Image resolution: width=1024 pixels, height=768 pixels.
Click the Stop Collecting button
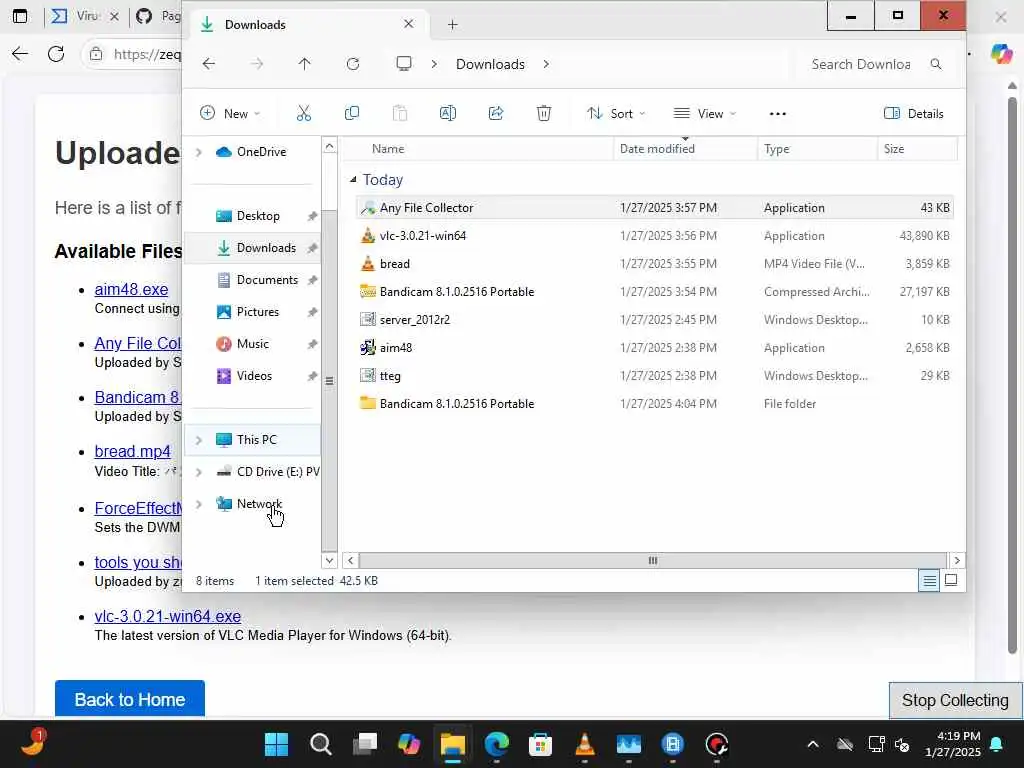[x=955, y=700]
